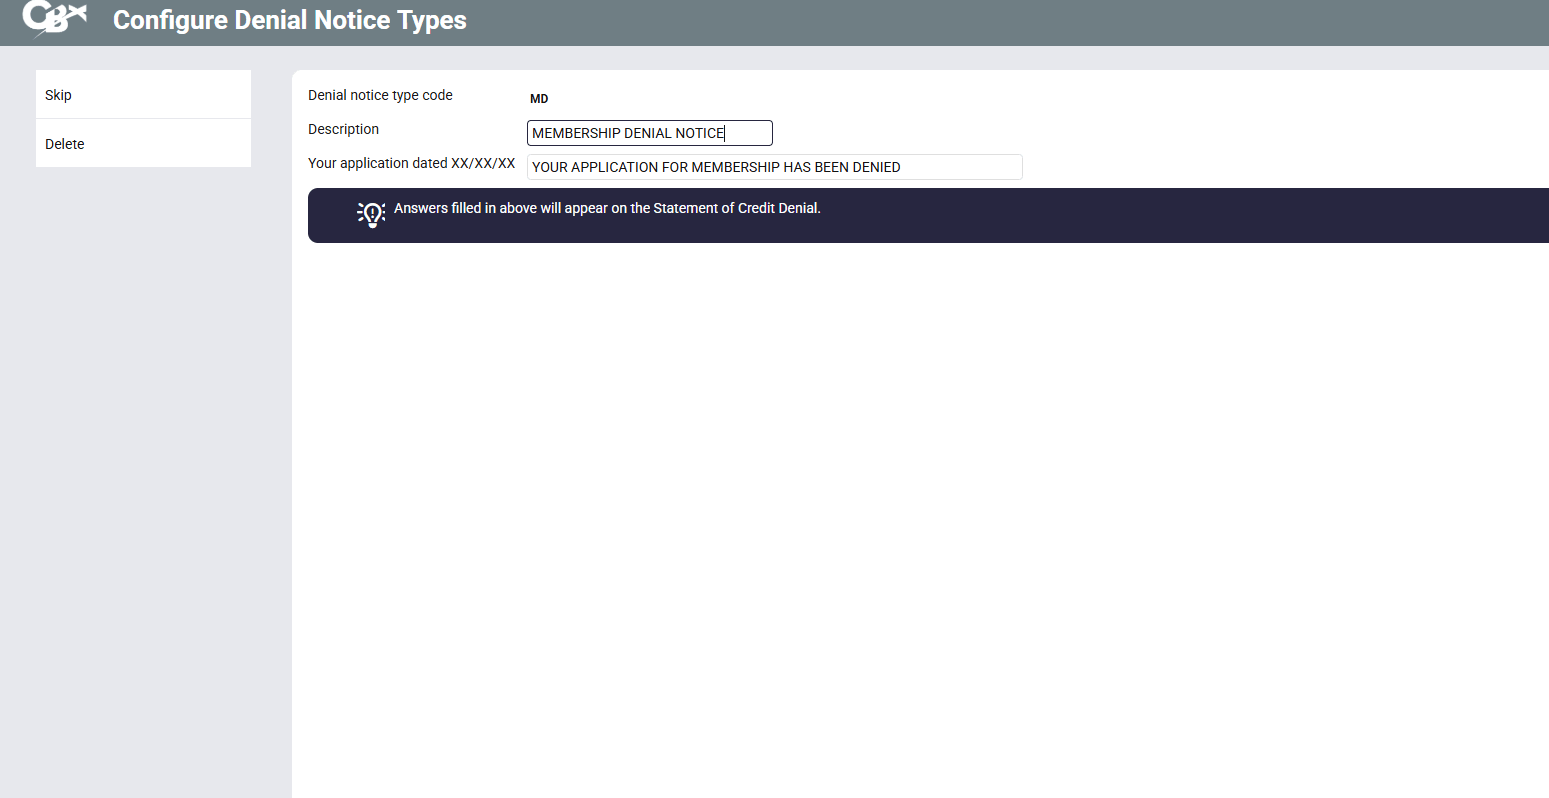Click the word NOTICE in Description field
Image resolution: width=1549 pixels, height=798 pixels.
(x=699, y=133)
